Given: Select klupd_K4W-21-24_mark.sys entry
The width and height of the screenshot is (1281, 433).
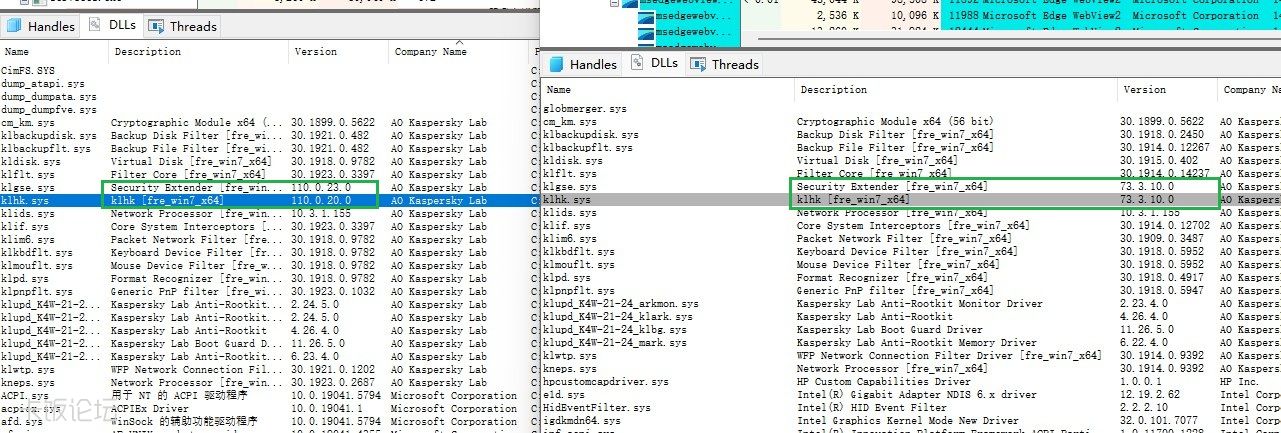Looking at the screenshot, I should point(616,342).
